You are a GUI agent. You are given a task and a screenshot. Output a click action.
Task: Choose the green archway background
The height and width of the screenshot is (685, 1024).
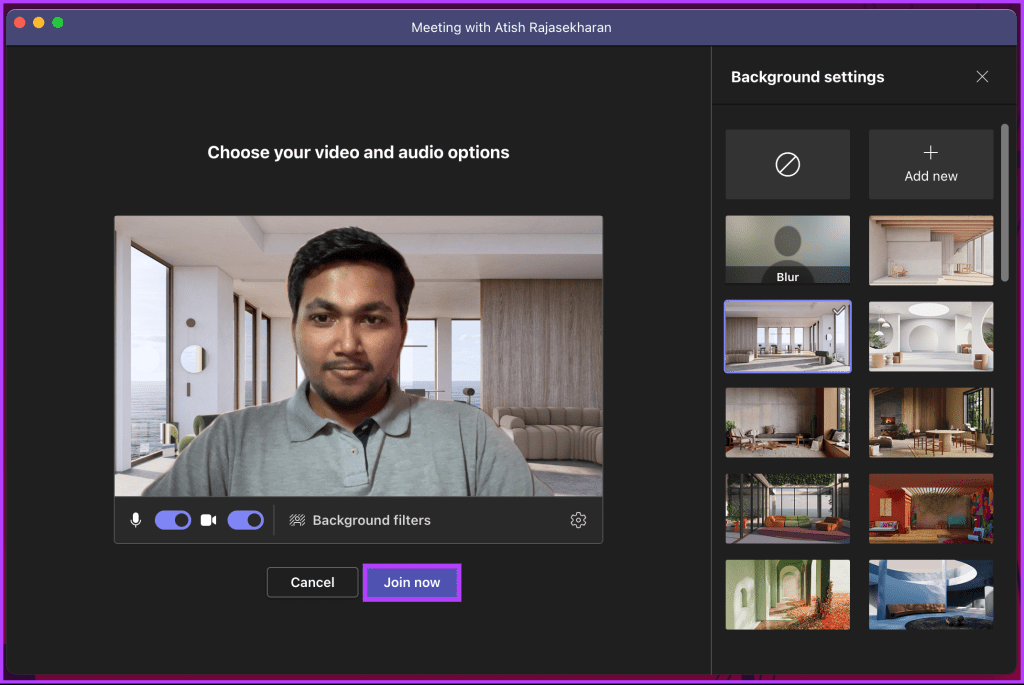[x=787, y=594]
